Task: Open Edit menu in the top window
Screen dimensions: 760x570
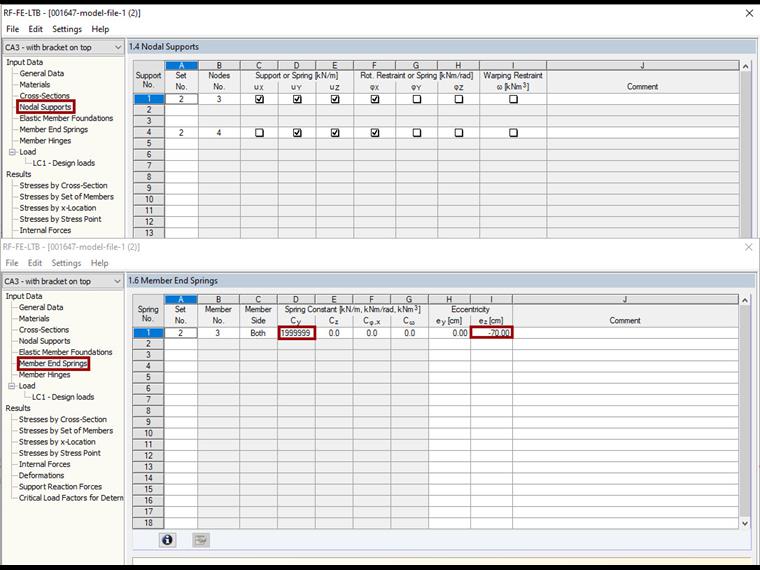Action: [x=35, y=29]
